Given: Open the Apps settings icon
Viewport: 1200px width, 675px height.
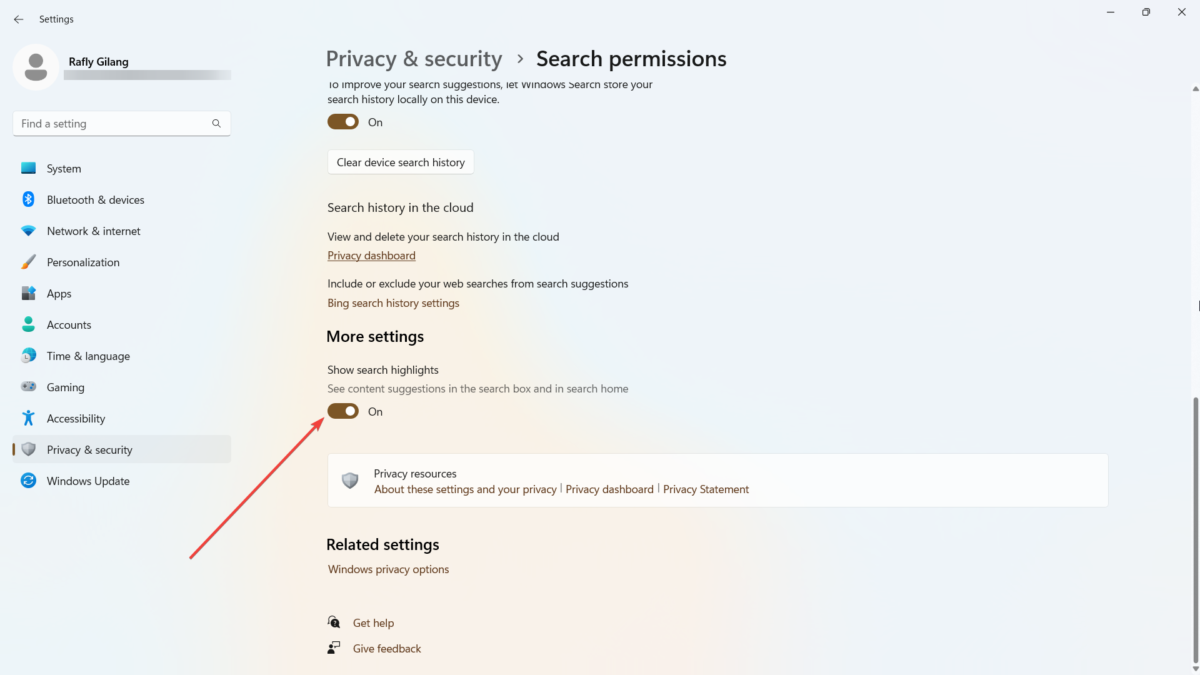Looking at the screenshot, I should [29, 293].
